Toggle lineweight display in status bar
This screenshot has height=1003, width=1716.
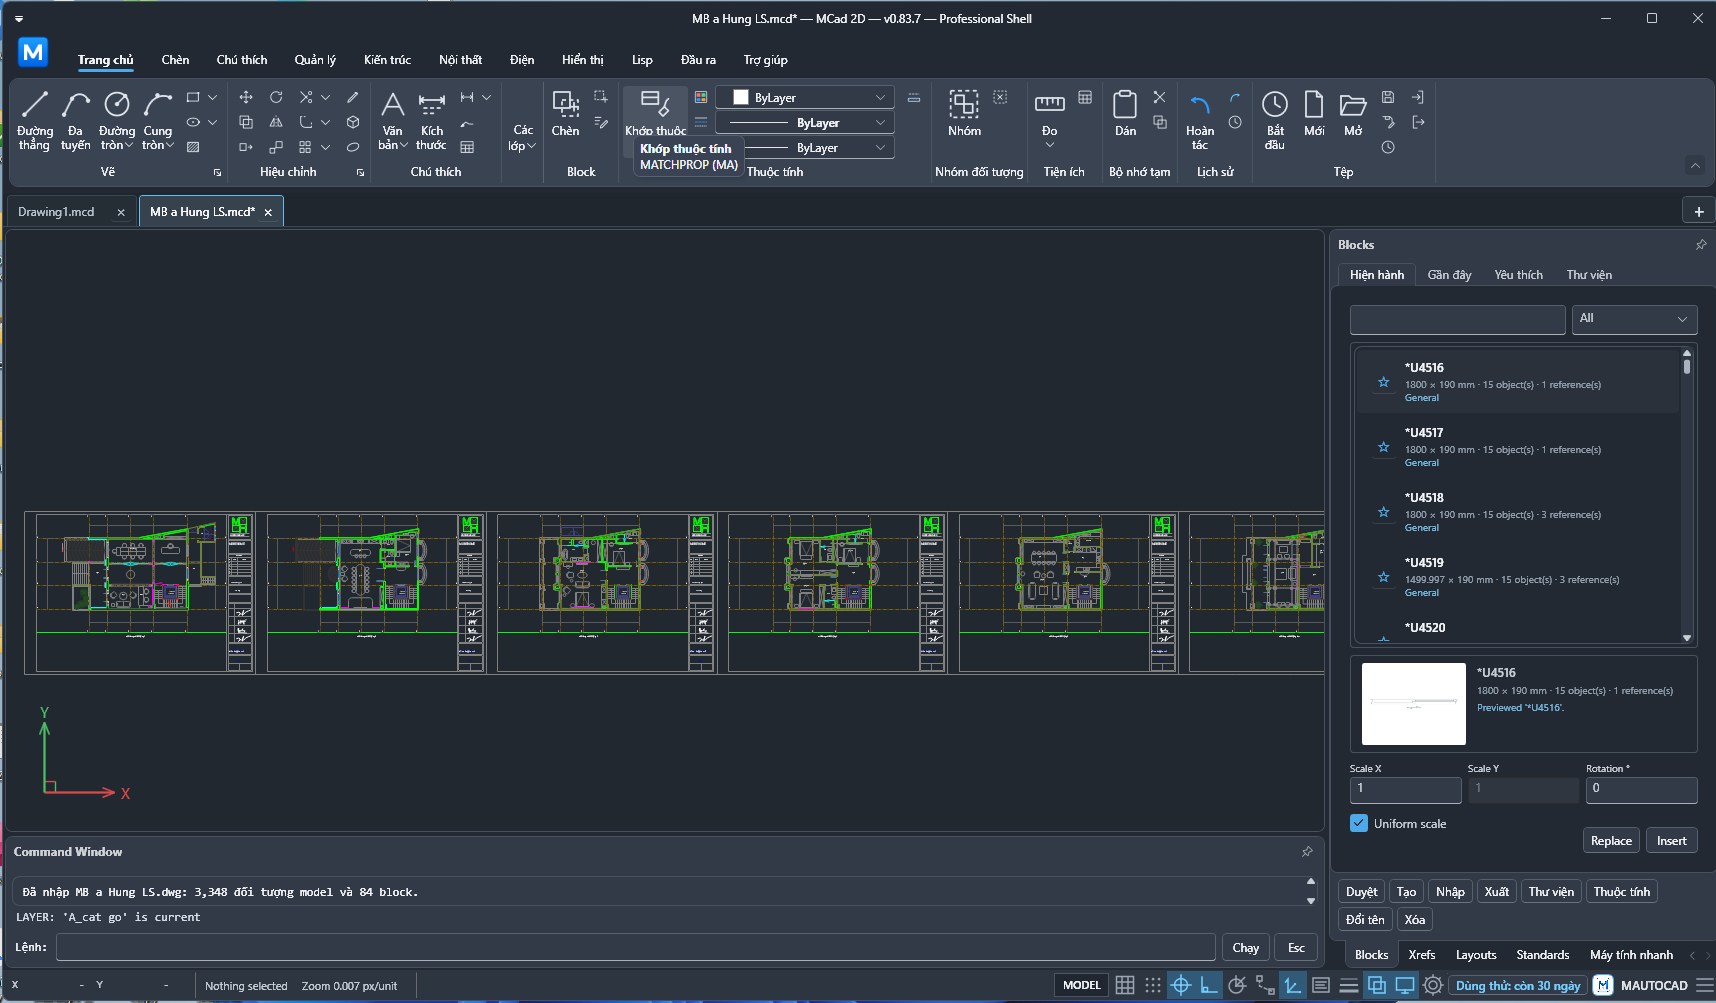point(1349,985)
